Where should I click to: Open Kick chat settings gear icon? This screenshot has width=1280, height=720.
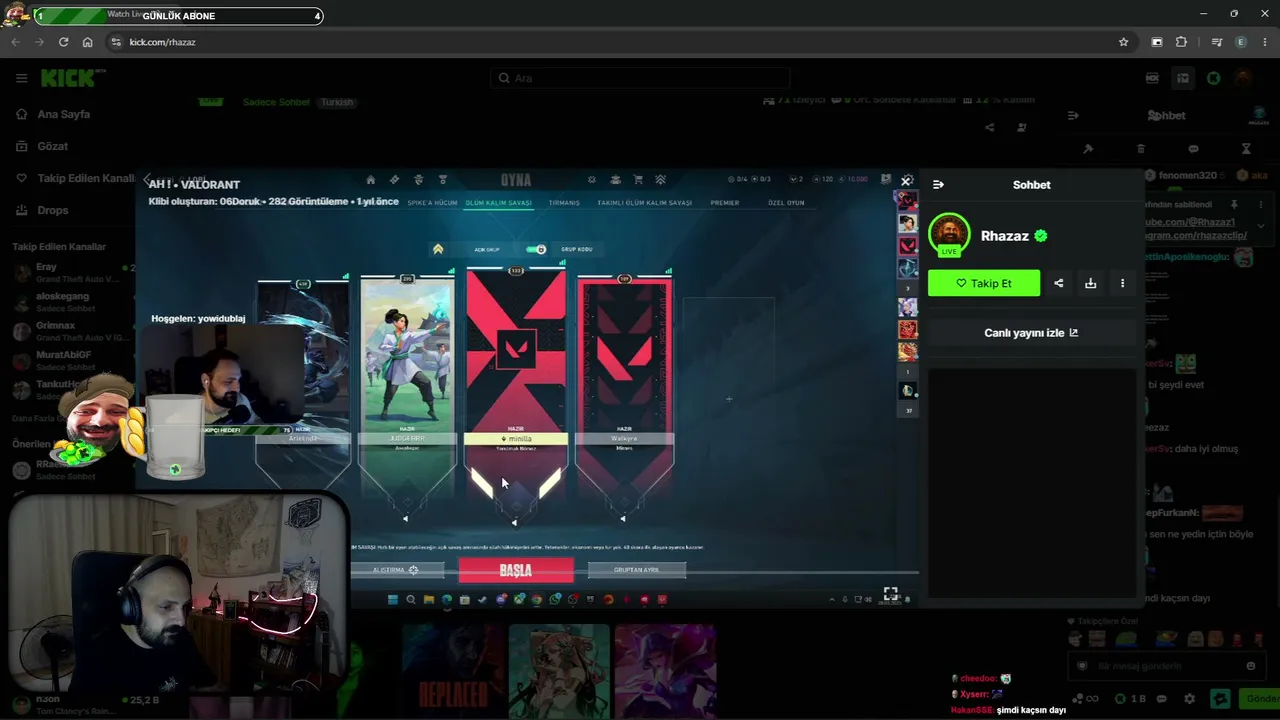click(x=1189, y=699)
